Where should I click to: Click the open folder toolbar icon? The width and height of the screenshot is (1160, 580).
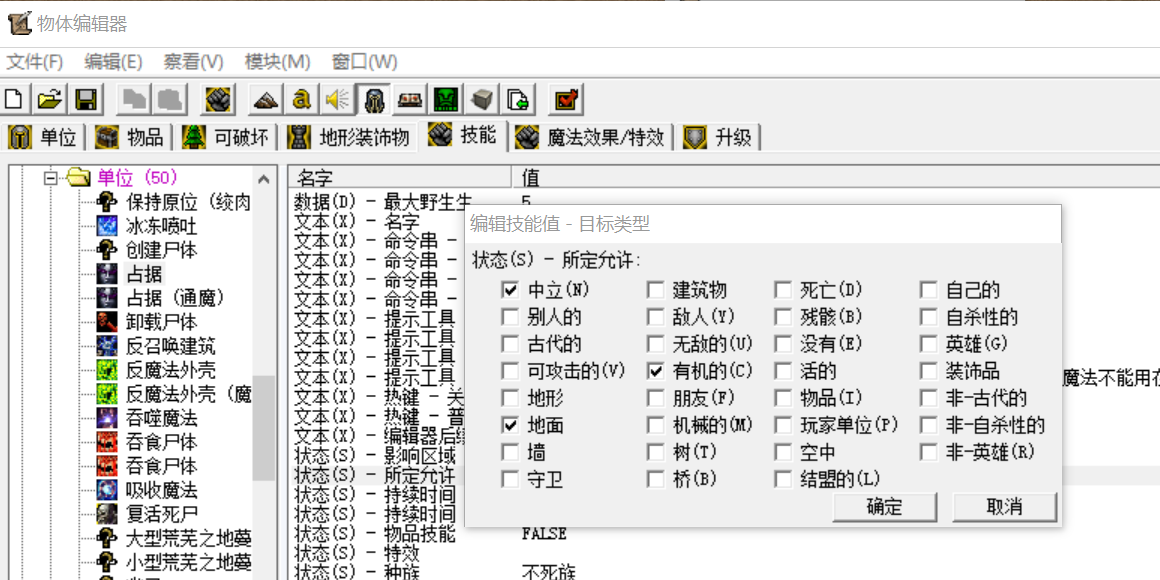click(50, 99)
